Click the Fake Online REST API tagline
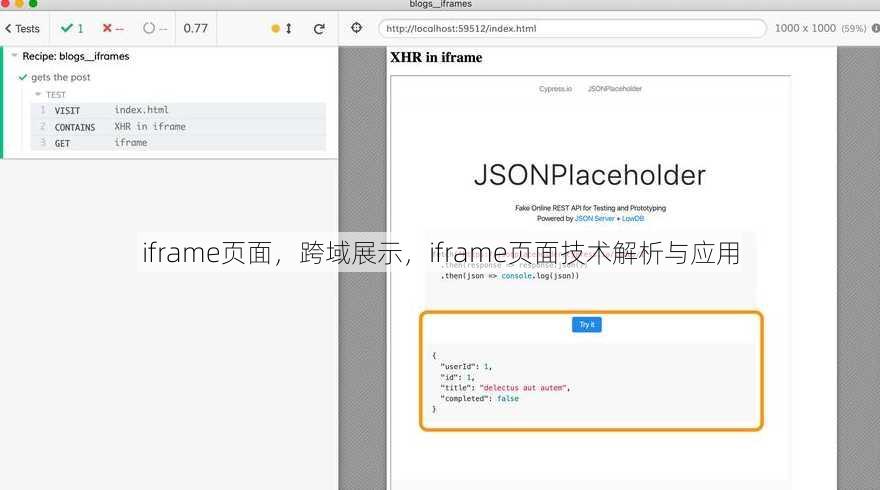The width and height of the screenshot is (880, 490). (590, 208)
